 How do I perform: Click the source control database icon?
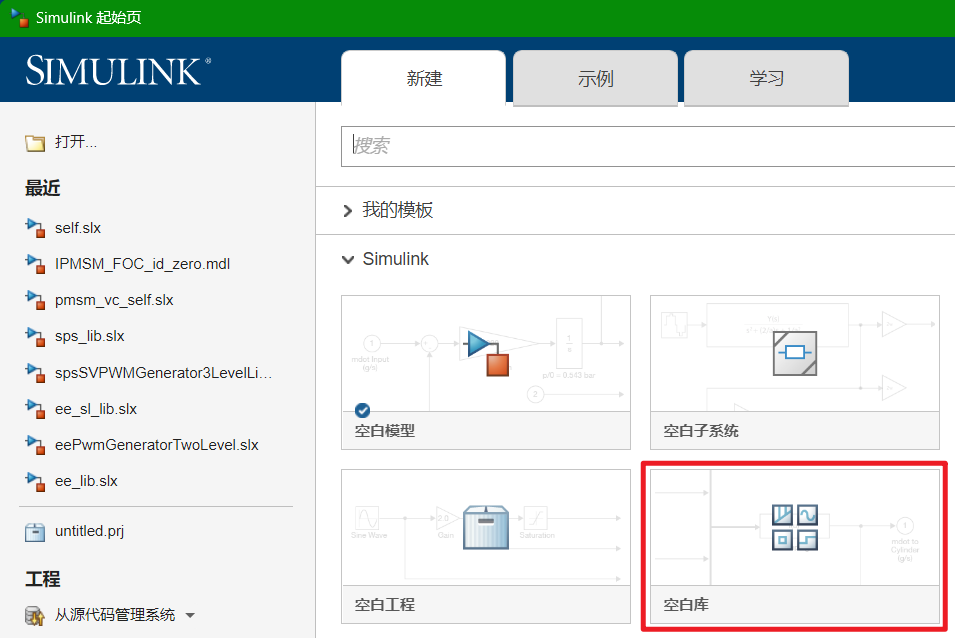35,615
